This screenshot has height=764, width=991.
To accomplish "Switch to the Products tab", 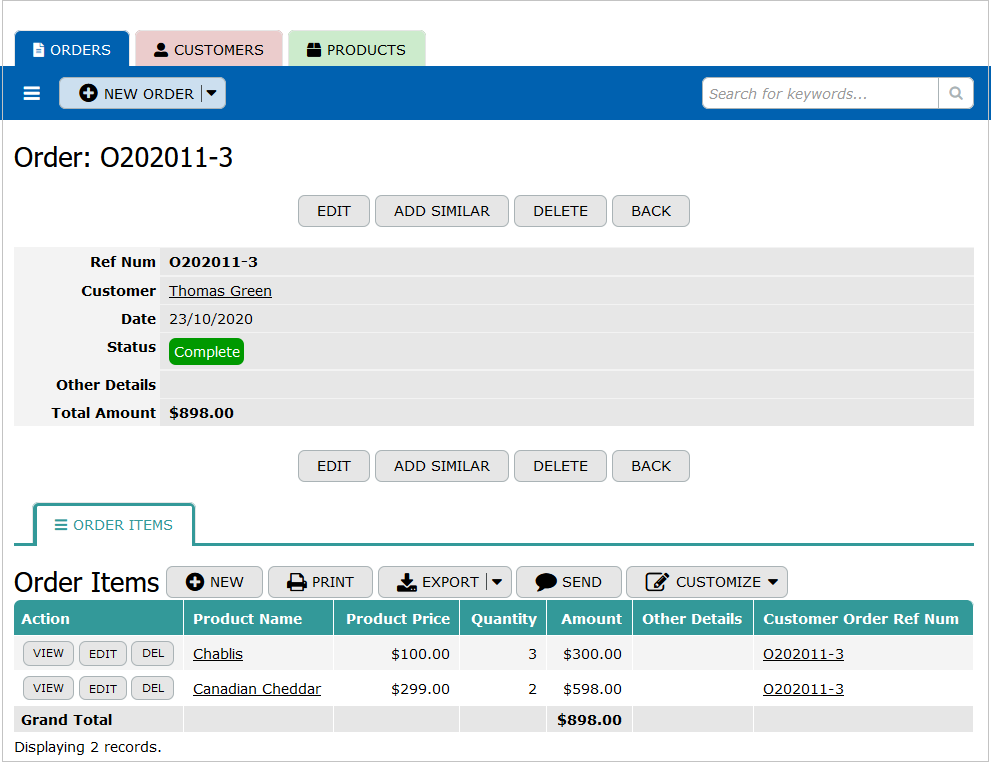I will click(356, 49).
